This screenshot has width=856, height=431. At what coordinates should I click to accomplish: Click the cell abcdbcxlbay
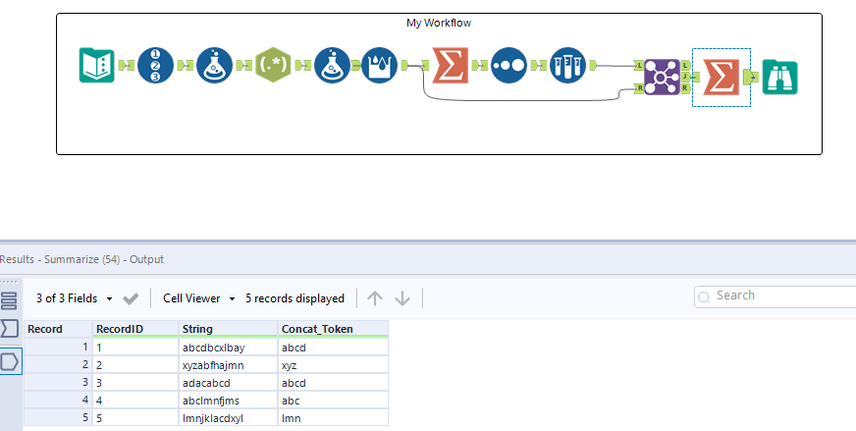[228, 347]
